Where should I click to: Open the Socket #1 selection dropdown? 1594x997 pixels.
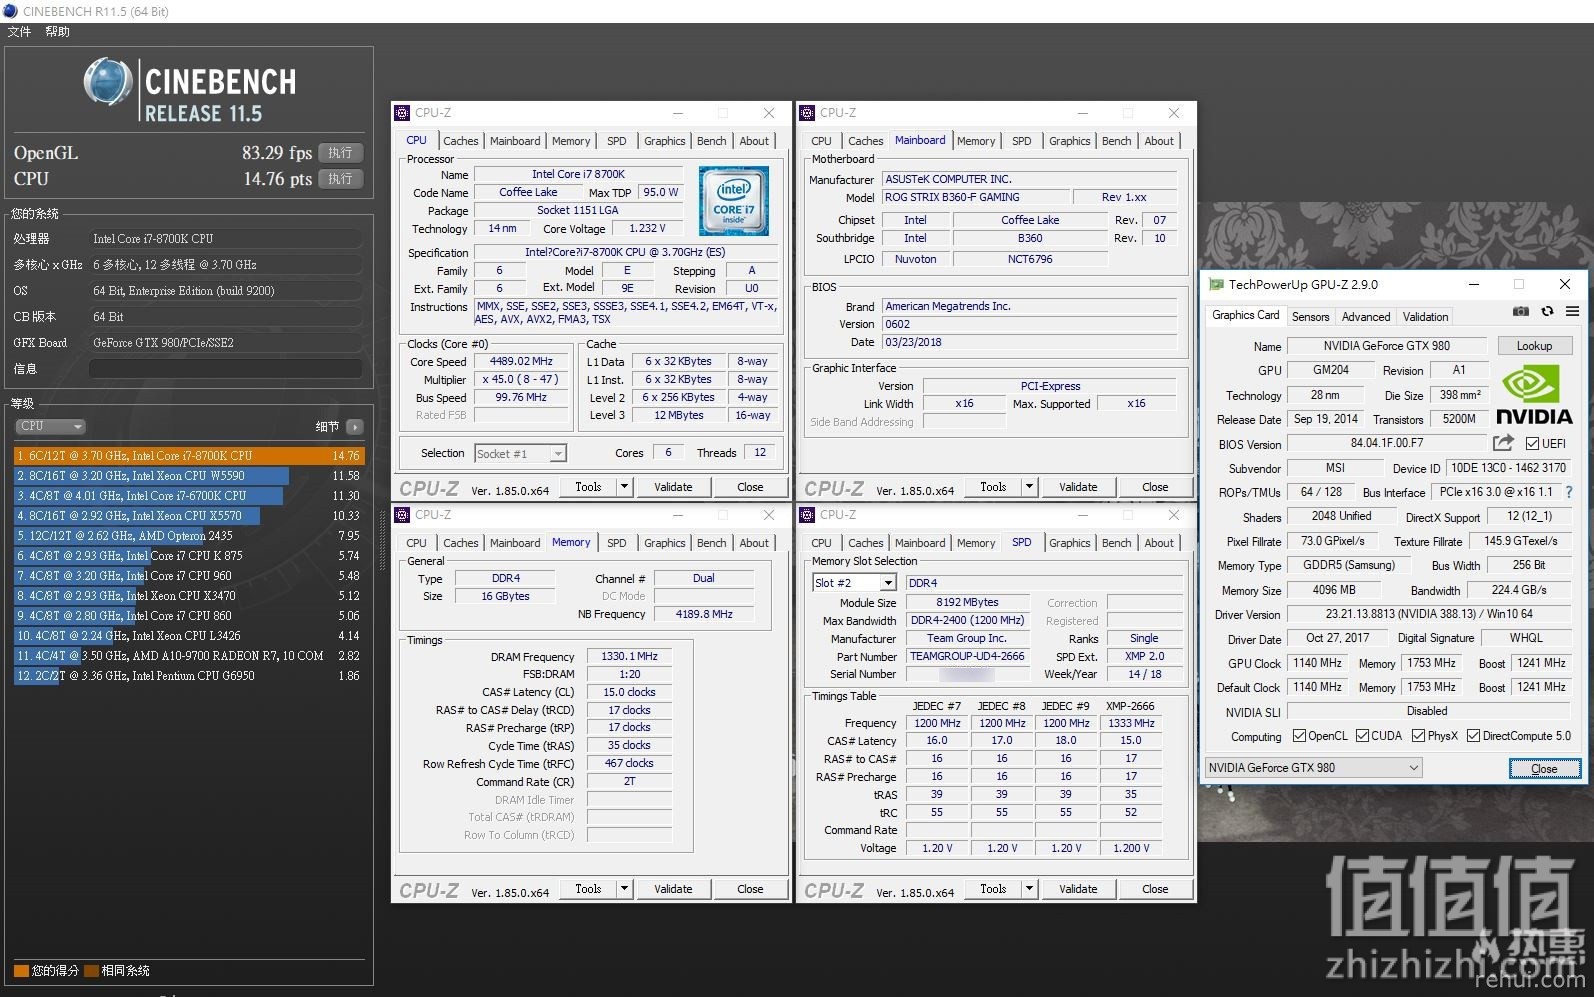pos(520,454)
